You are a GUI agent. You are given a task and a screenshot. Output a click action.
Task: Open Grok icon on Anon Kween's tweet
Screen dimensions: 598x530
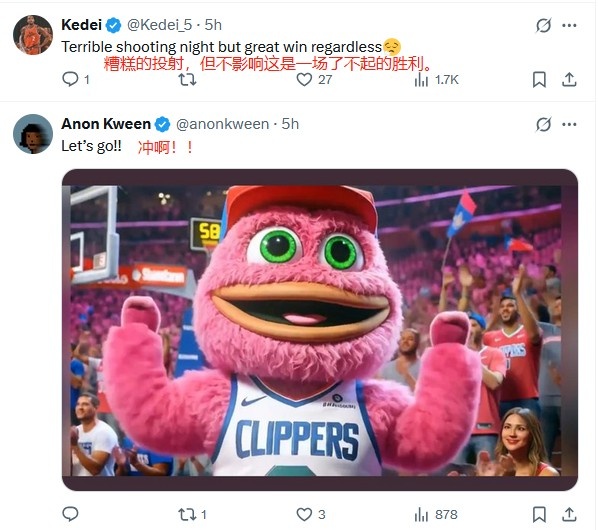[x=543, y=124]
